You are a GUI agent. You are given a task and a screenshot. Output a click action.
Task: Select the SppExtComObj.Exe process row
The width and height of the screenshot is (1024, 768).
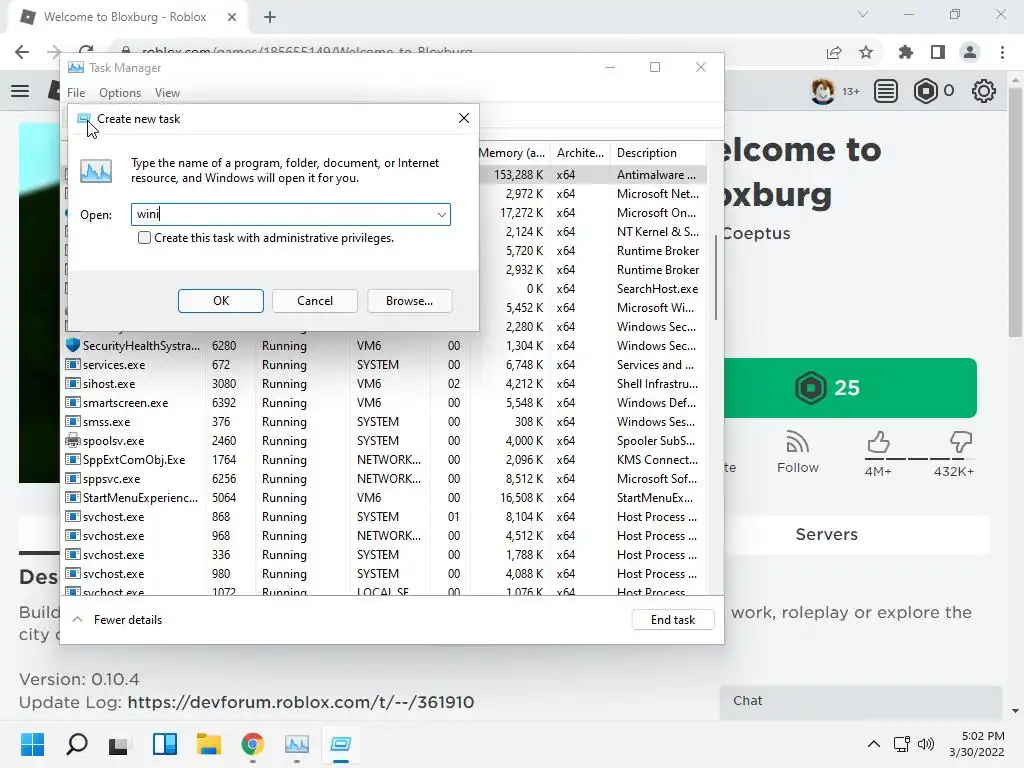tap(385, 460)
